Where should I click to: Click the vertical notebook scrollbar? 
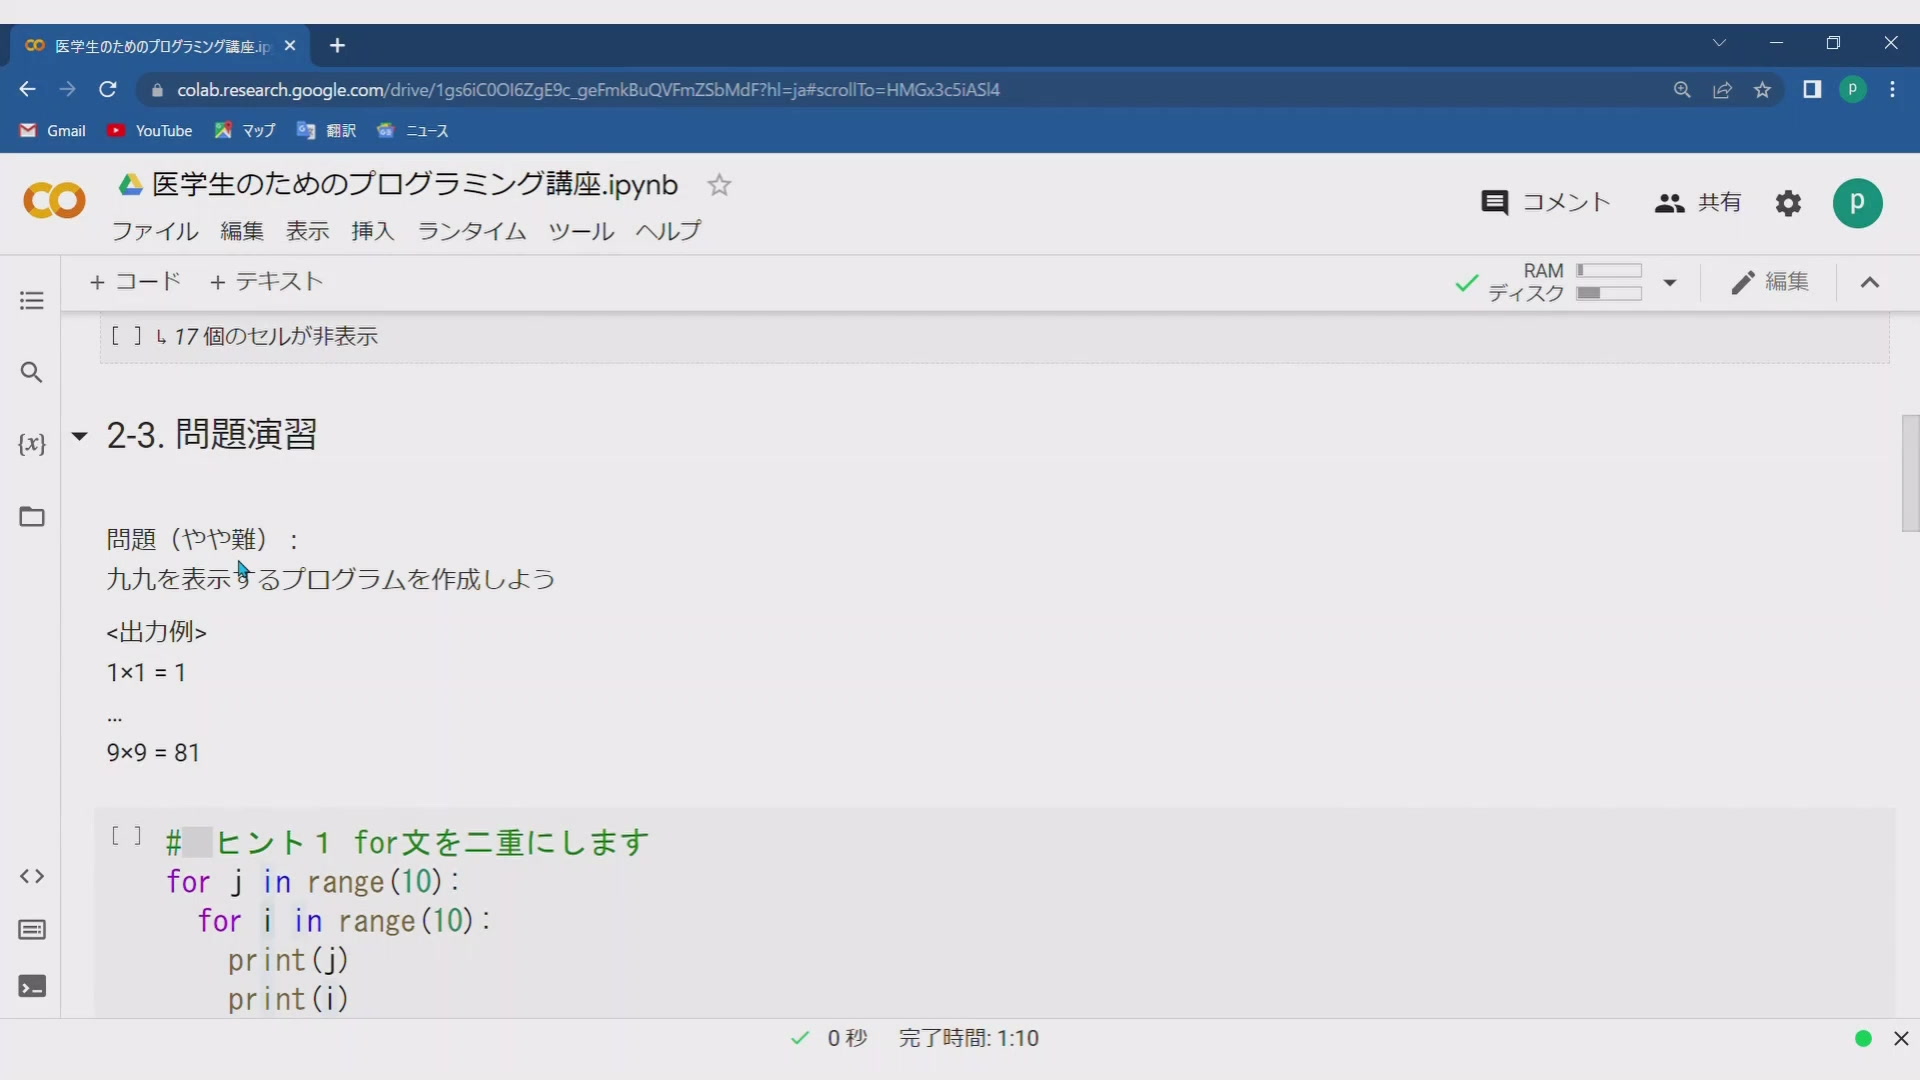pos(1910,472)
